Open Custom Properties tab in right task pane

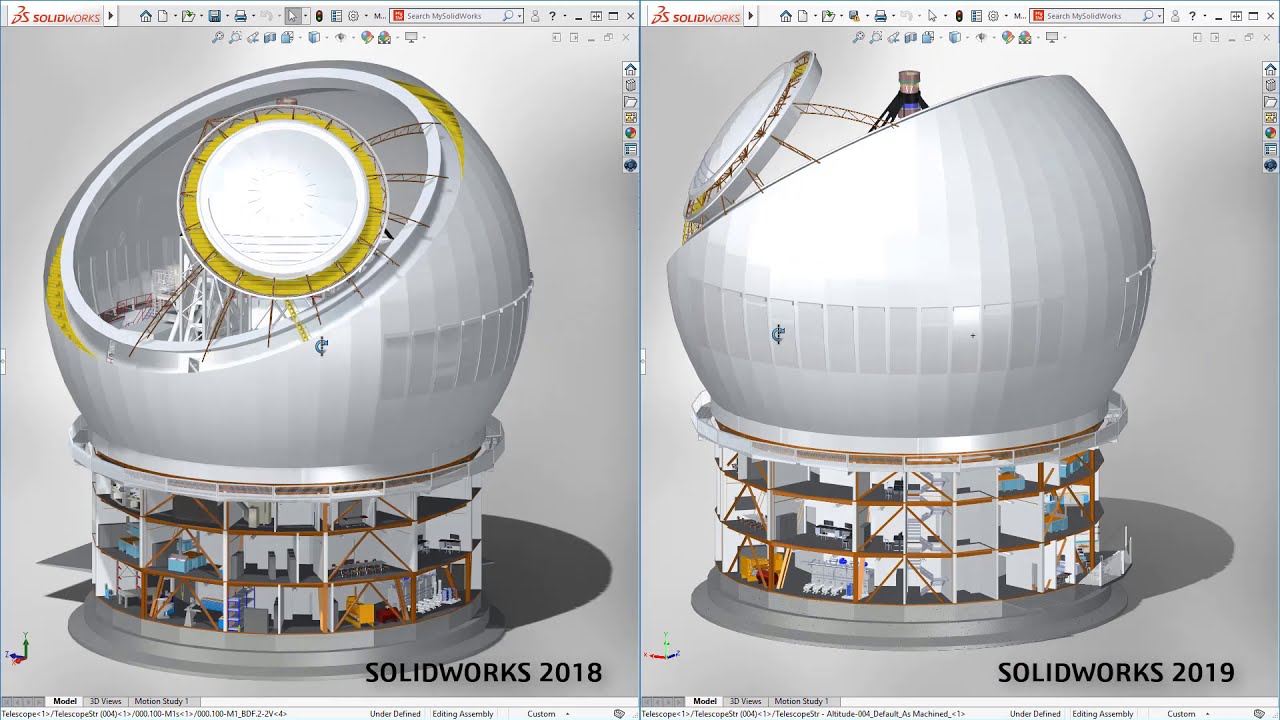pos(1270,148)
